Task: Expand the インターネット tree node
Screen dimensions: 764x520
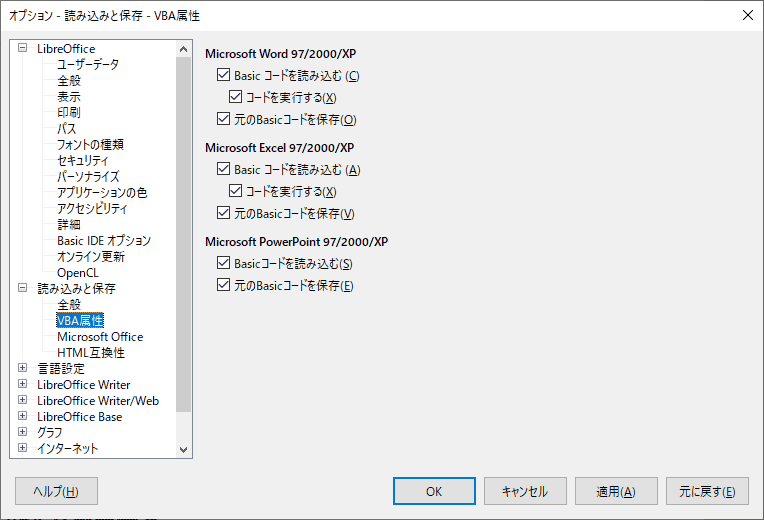Action: [22, 447]
